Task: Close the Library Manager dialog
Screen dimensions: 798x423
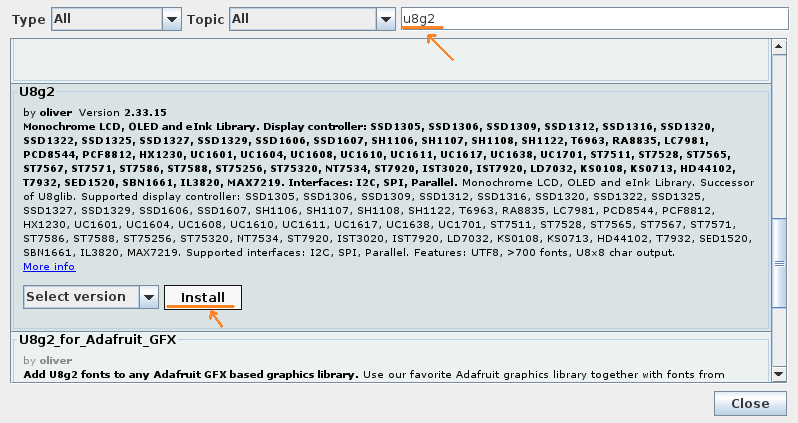Action: click(750, 404)
